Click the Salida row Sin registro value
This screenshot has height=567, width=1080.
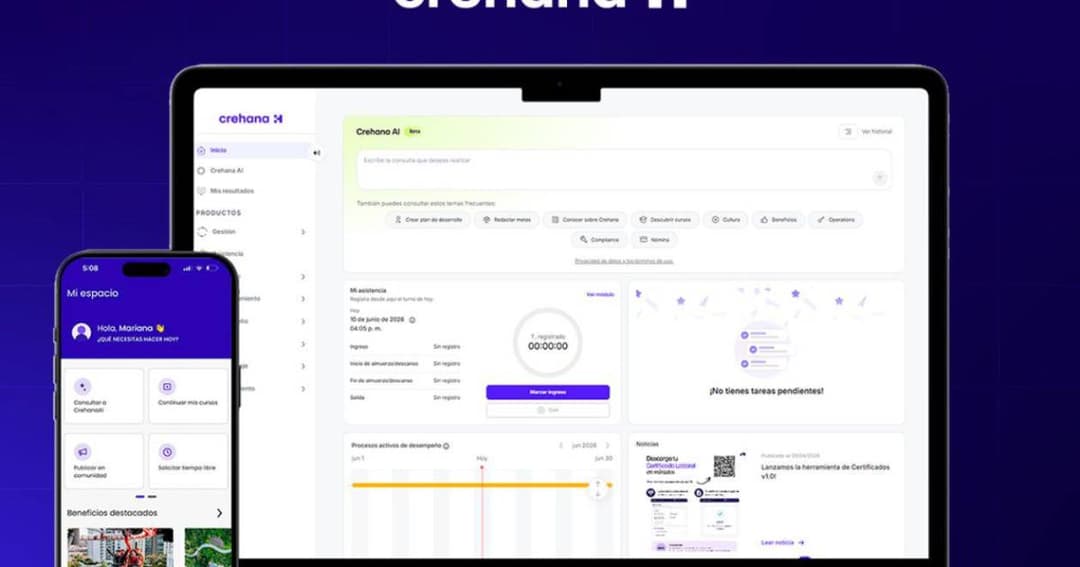pos(446,398)
